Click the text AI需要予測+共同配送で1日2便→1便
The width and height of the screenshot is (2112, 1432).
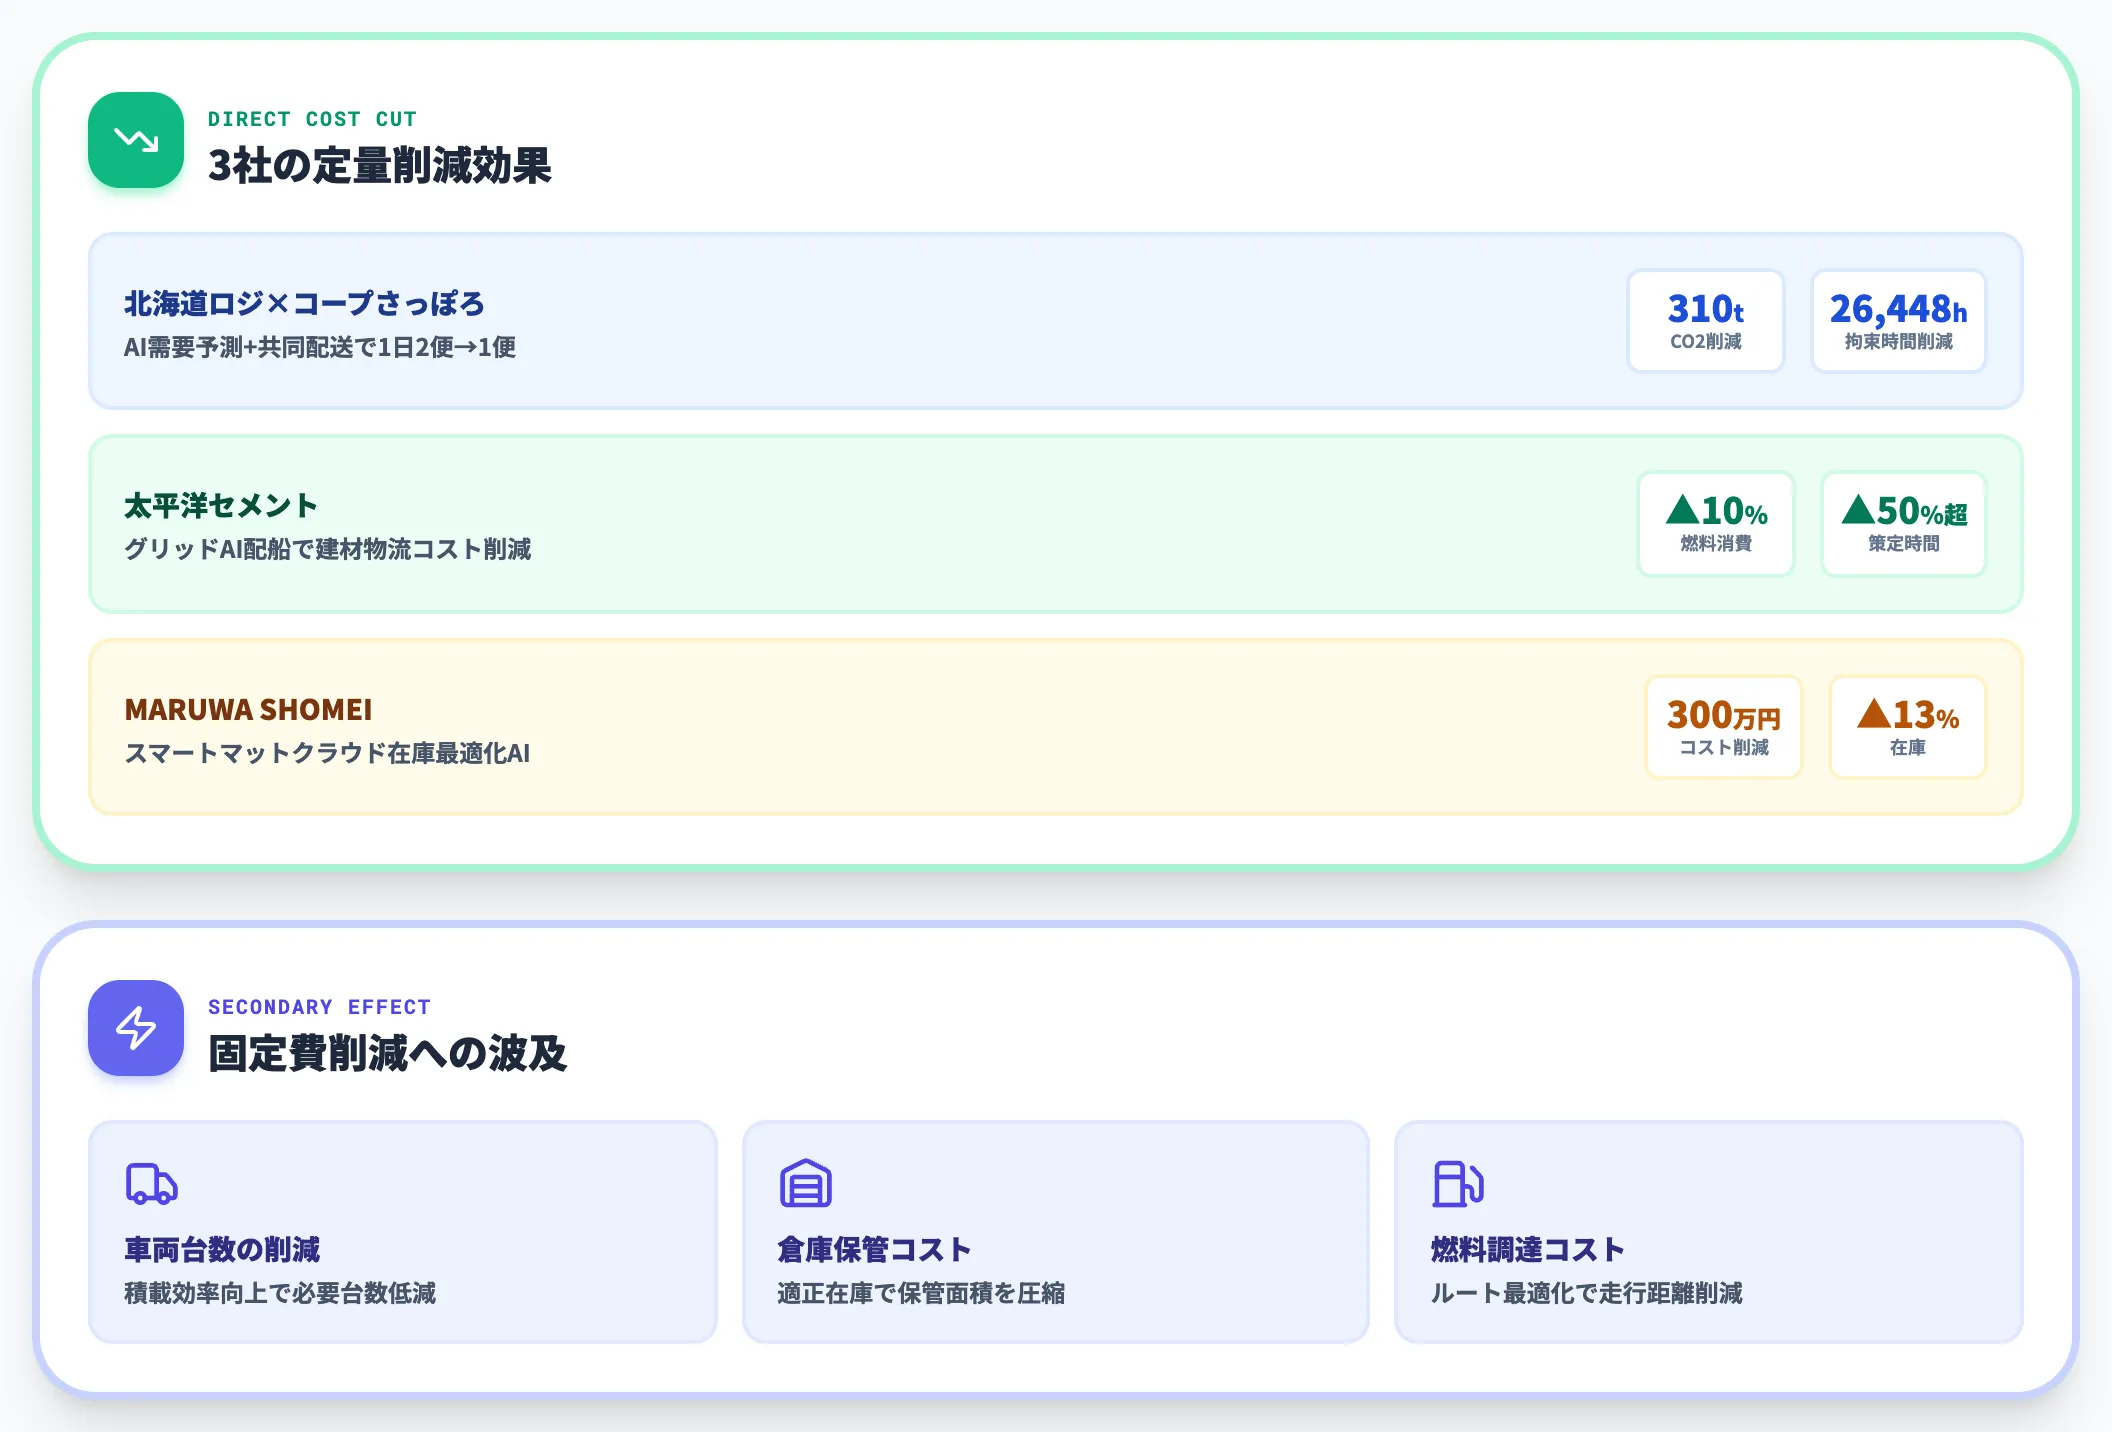320,347
